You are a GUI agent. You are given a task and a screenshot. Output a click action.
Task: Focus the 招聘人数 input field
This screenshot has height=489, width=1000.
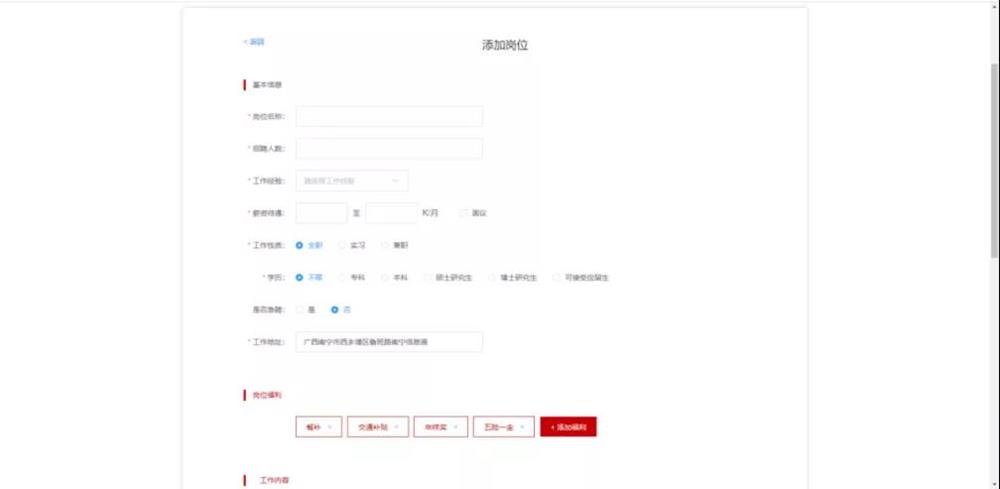[389, 149]
